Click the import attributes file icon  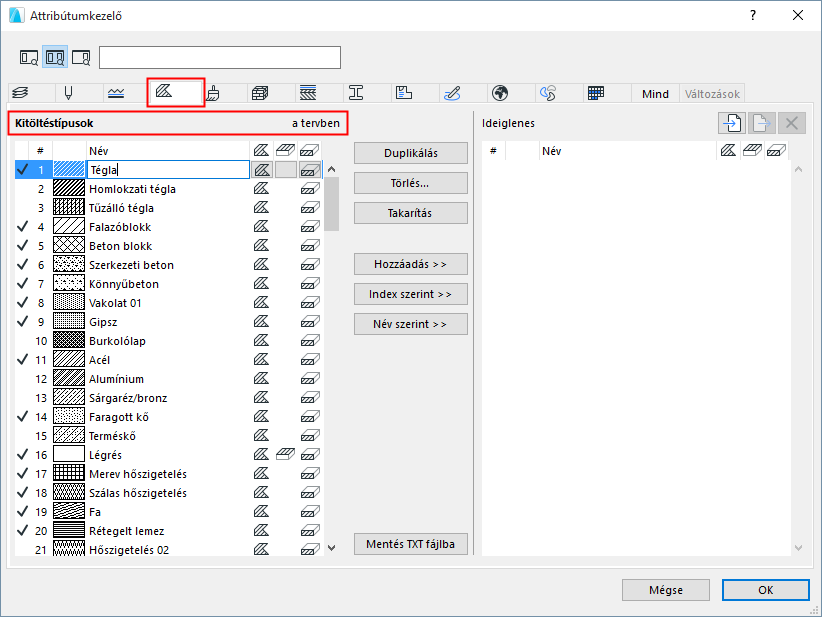[x=732, y=123]
